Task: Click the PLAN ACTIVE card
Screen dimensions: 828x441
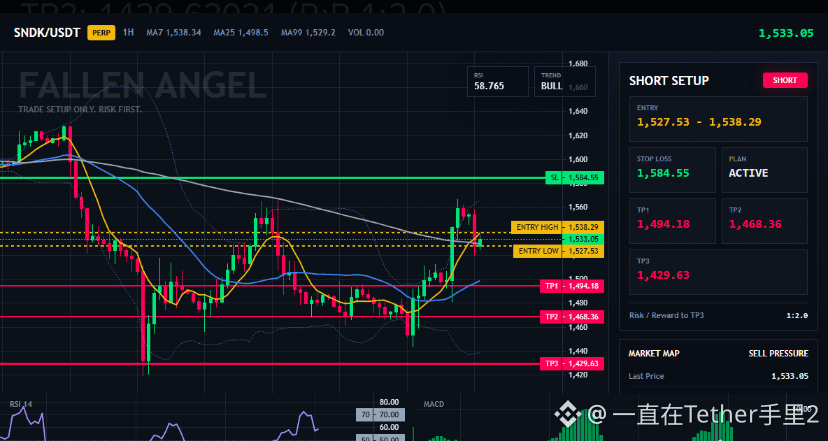Action: [x=764, y=170]
